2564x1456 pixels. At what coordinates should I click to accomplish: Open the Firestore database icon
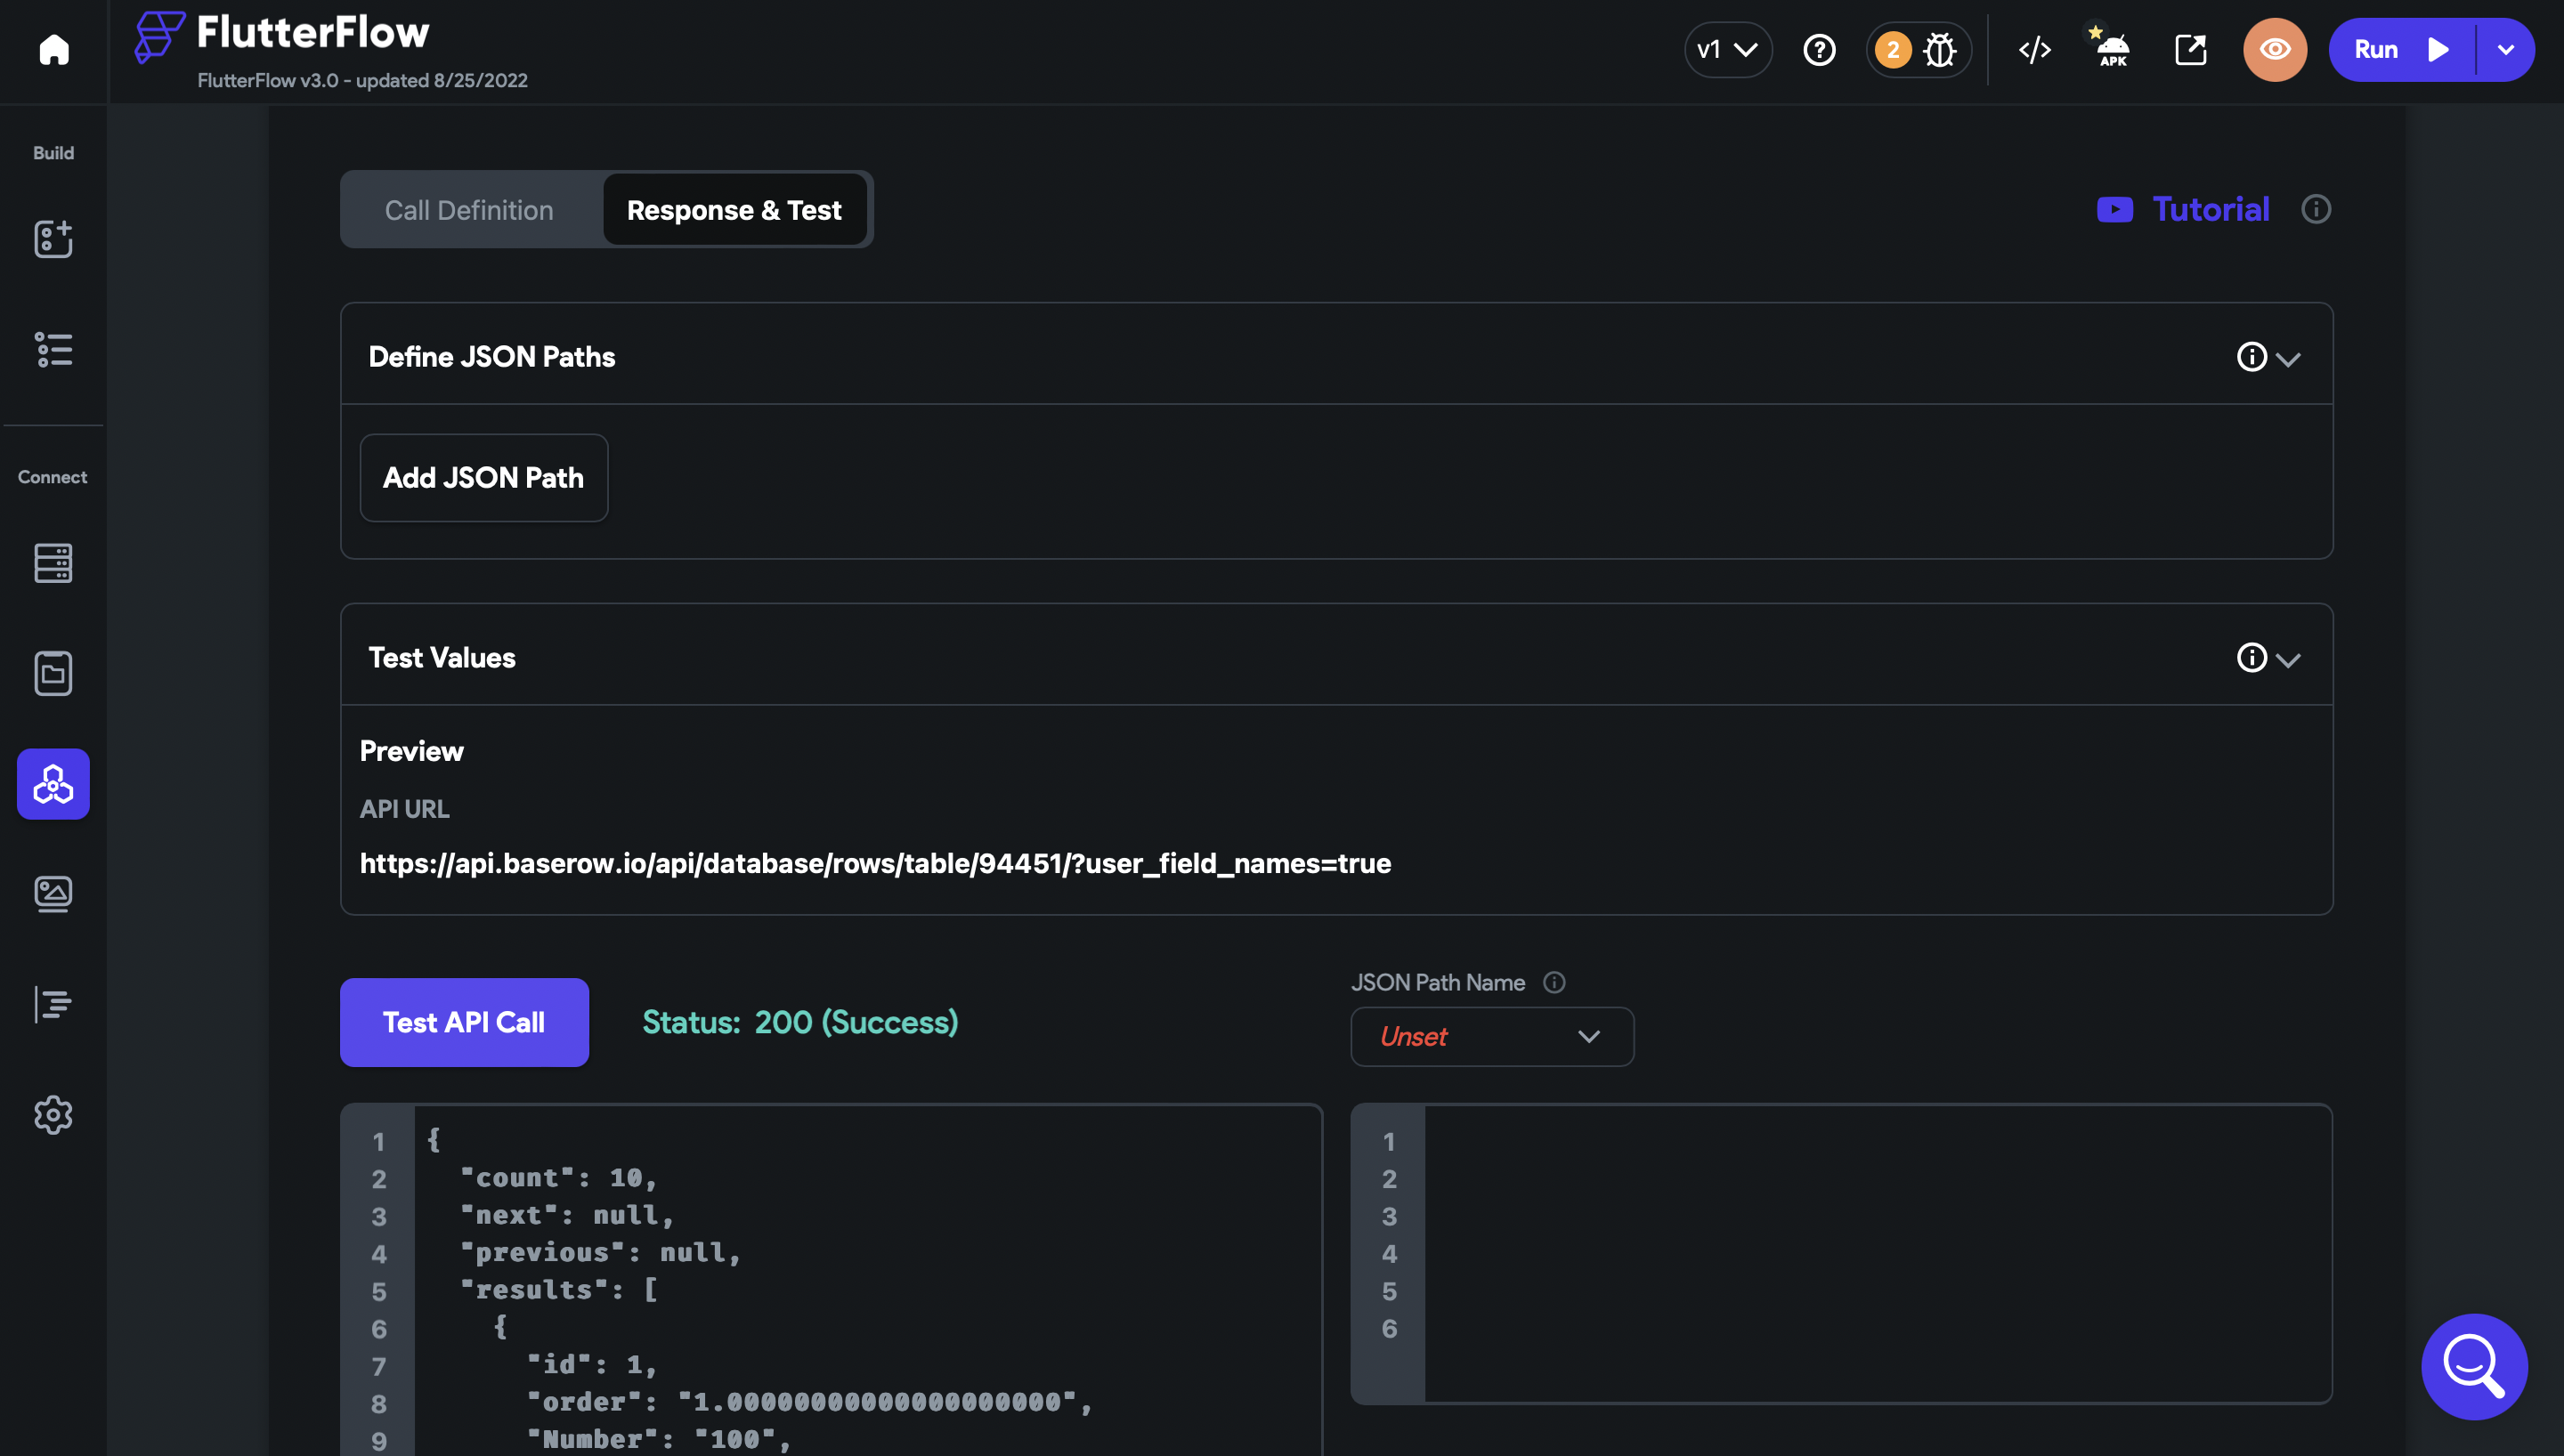pos(53,563)
